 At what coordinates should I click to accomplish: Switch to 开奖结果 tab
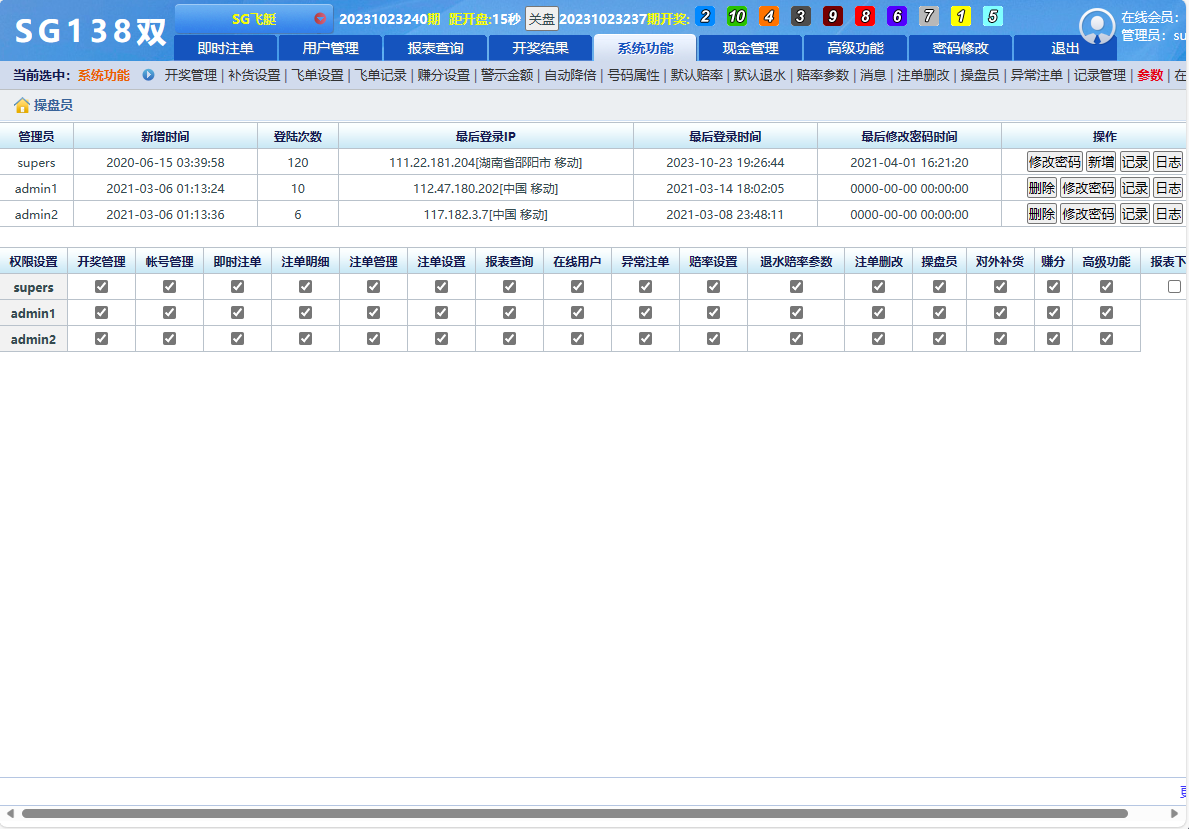540,48
